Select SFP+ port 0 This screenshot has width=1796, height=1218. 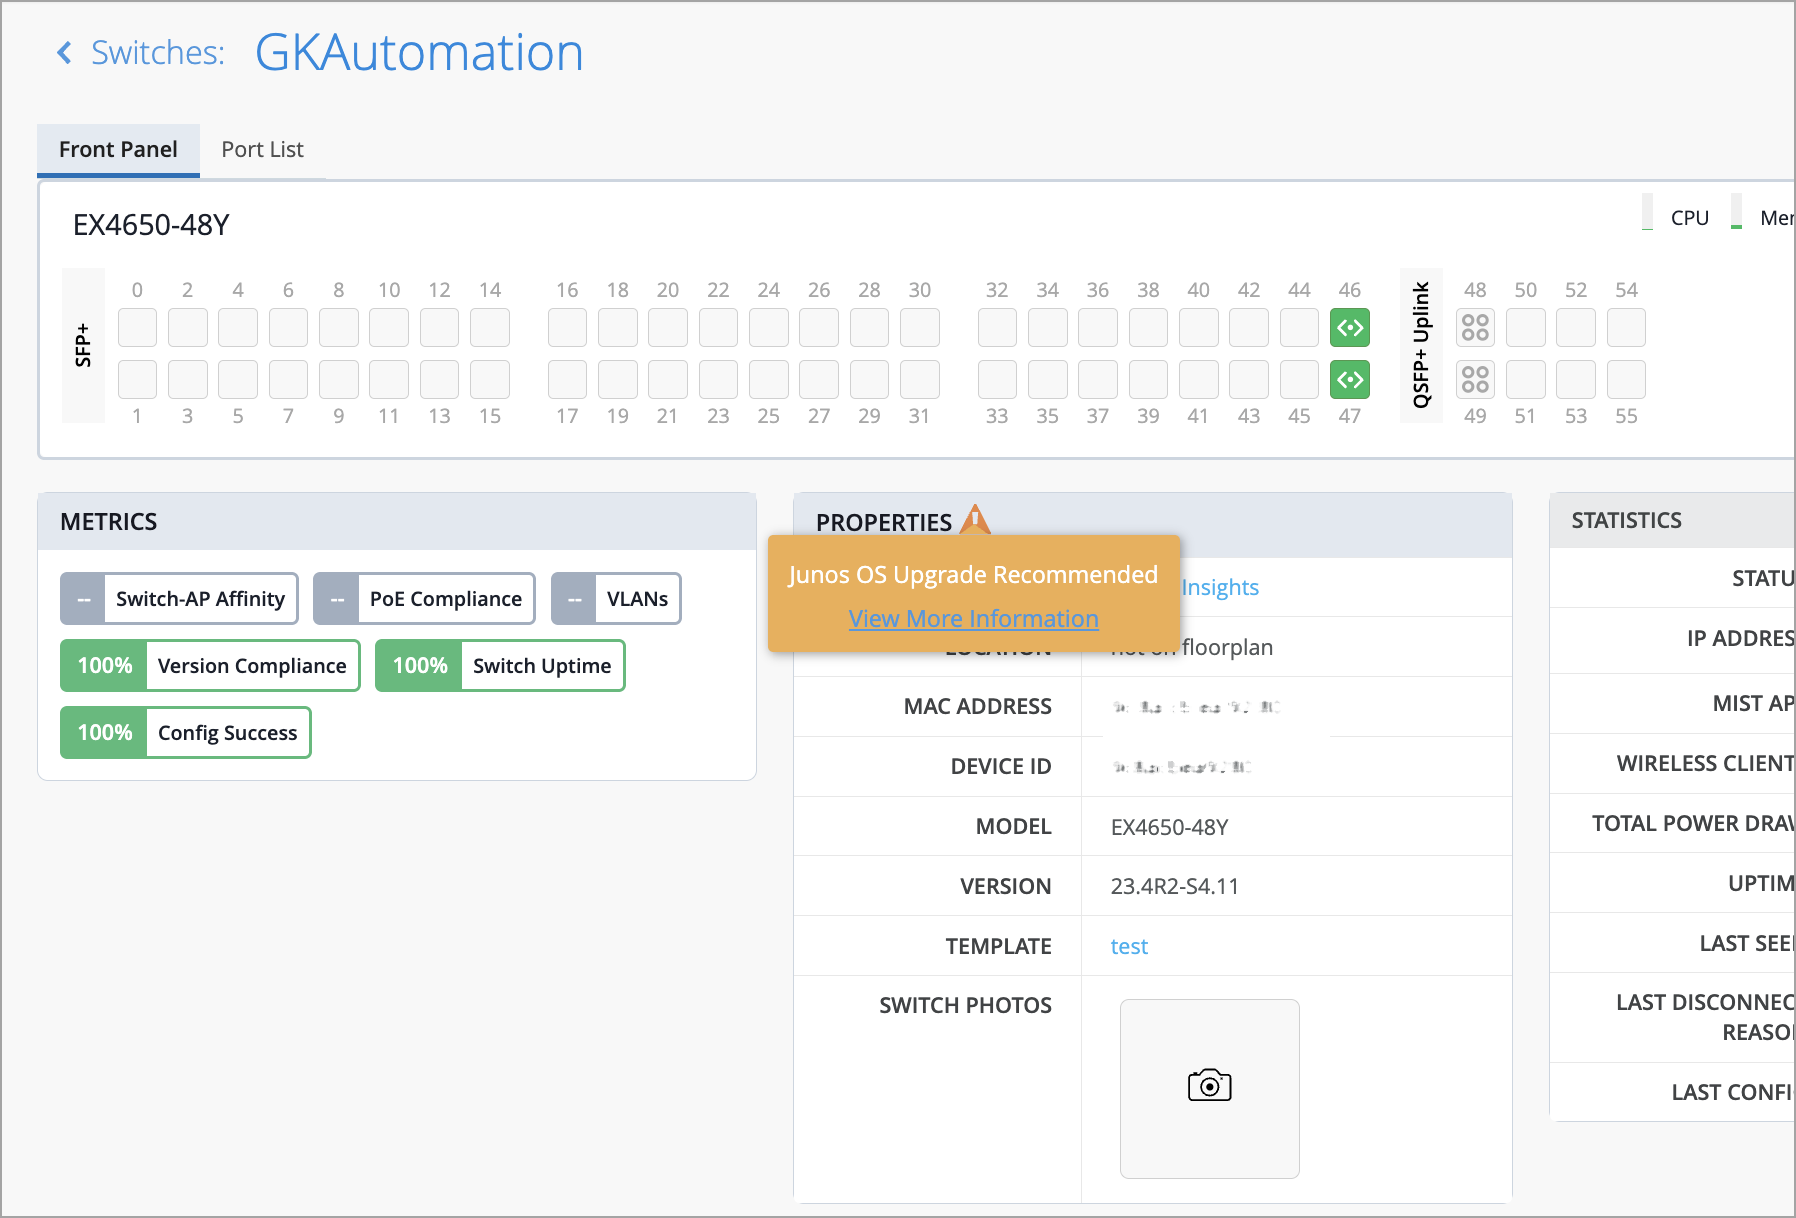point(137,328)
